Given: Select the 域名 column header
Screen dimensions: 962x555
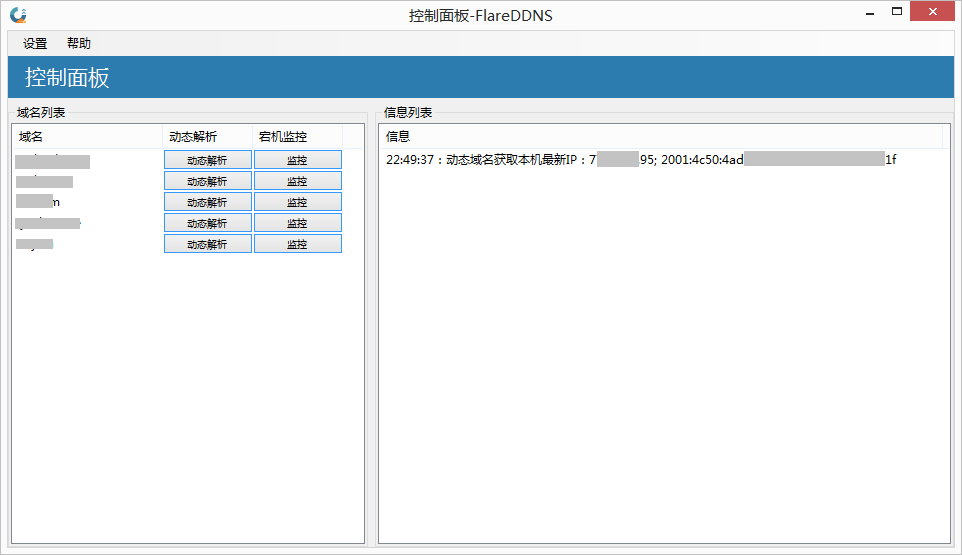Looking at the screenshot, I should click(87, 137).
